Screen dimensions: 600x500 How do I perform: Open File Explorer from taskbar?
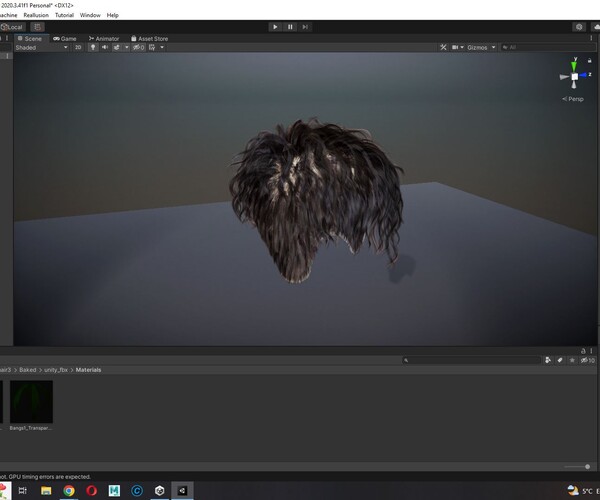46,490
